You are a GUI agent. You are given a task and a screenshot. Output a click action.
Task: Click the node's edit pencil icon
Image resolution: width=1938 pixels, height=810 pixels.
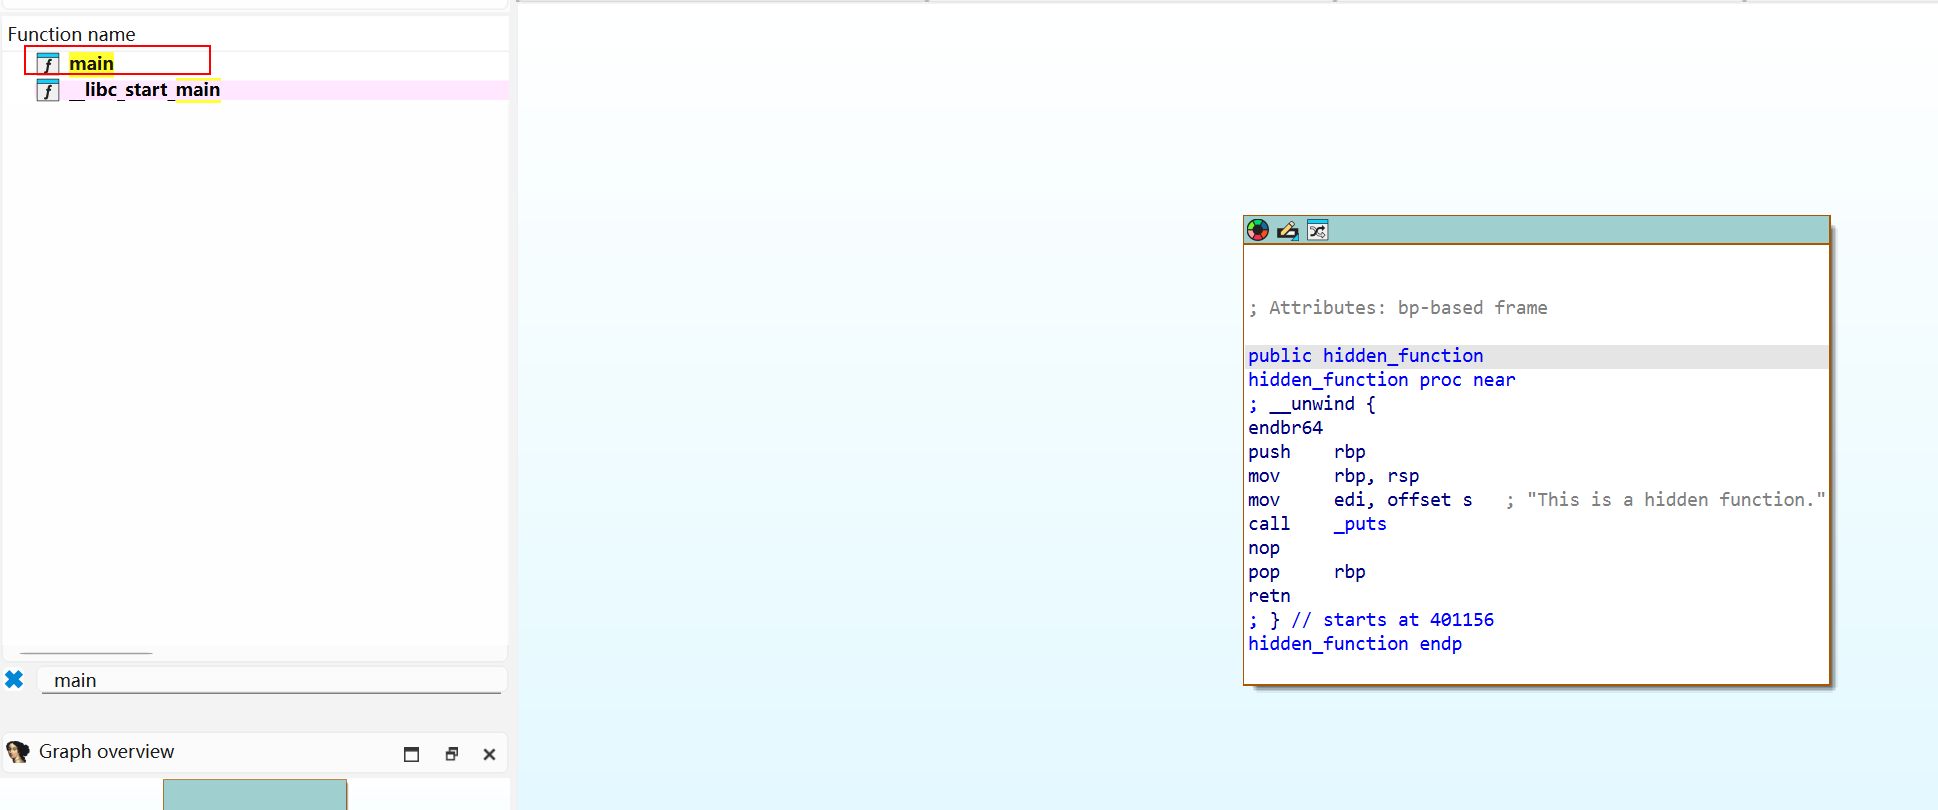coord(1288,230)
